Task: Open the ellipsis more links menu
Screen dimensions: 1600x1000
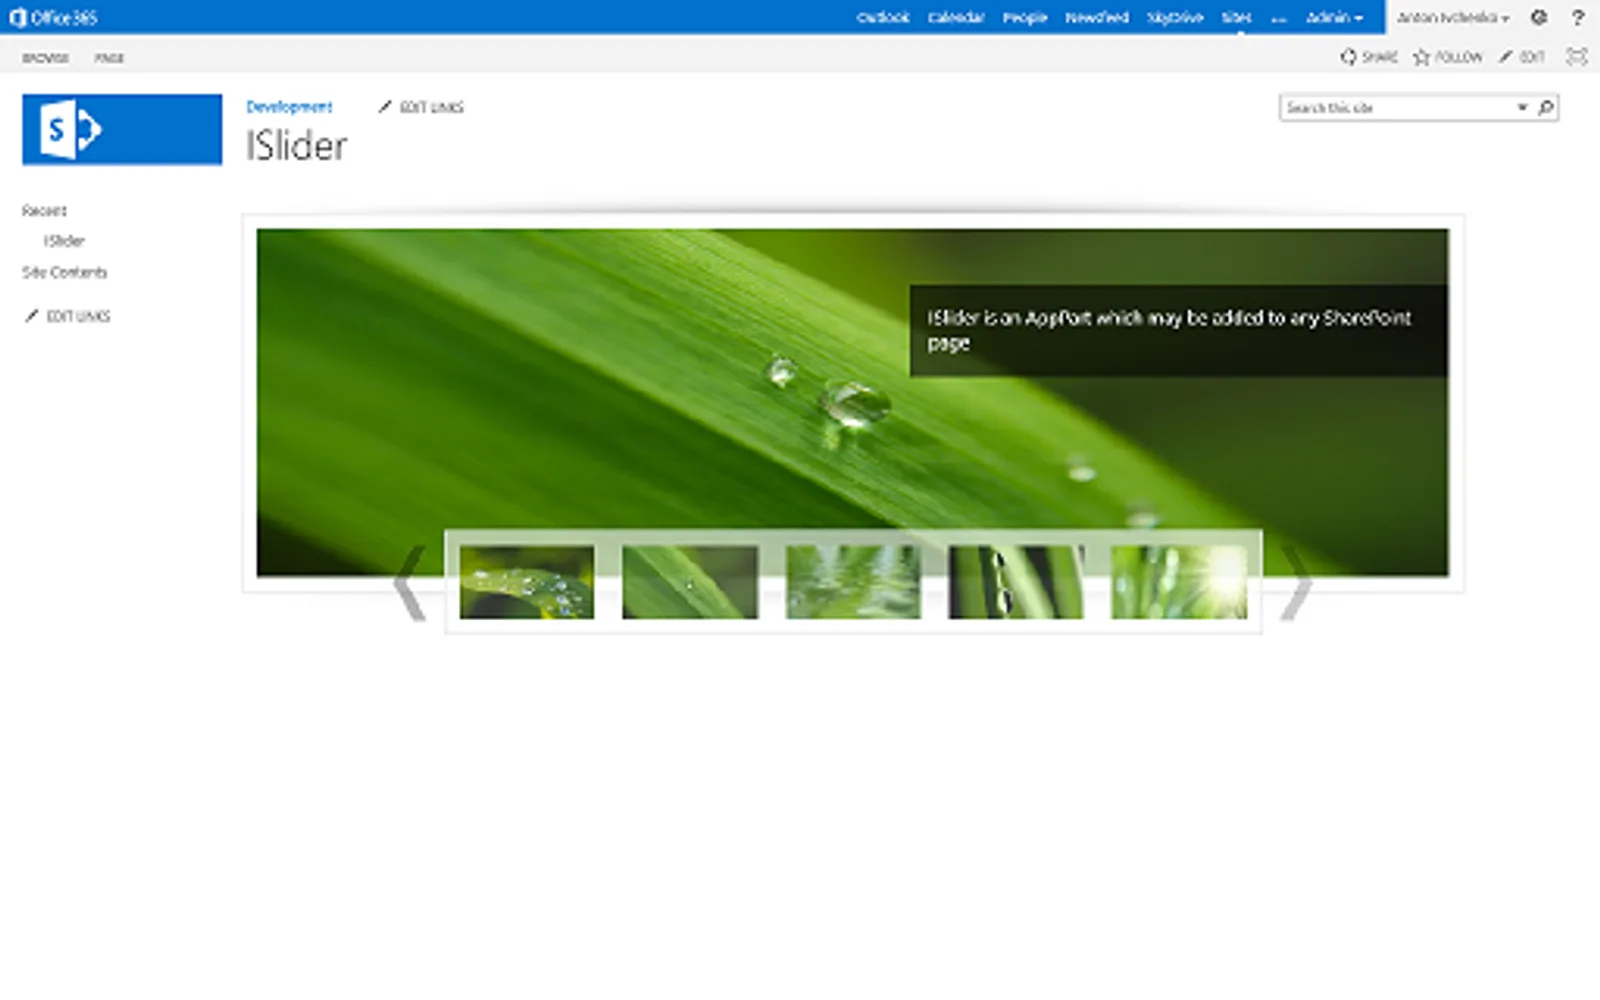Action: (x=1279, y=18)
